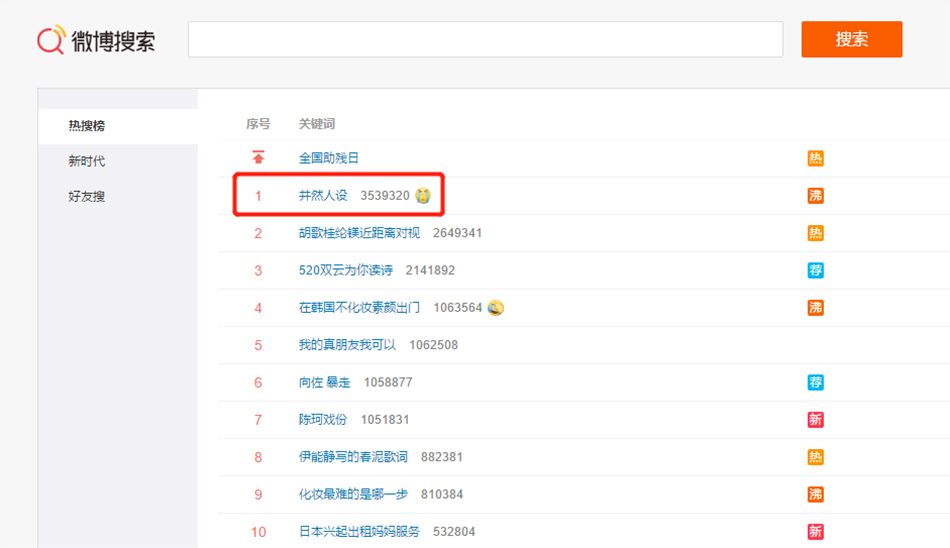Open the 好友搜 sidebar tab
The height and width of the screenshot is (548, 950).
point(87,196)
